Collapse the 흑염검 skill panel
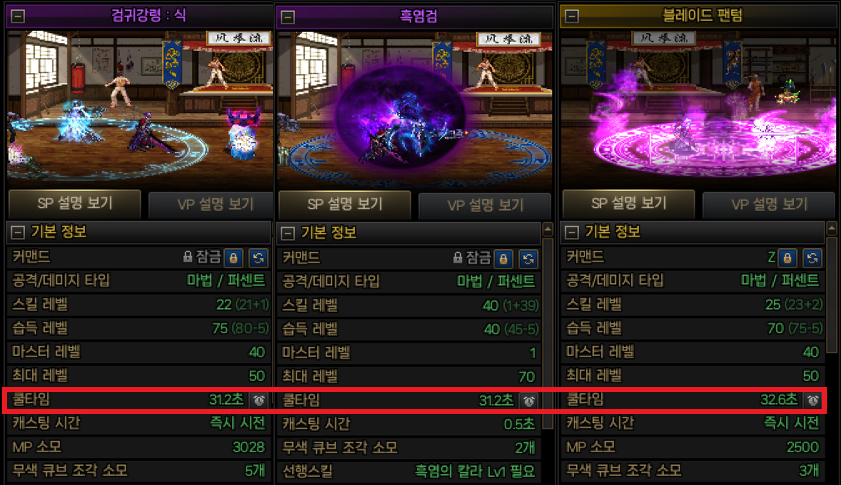Screen dimensions: 841x485 tap(288, 17)
